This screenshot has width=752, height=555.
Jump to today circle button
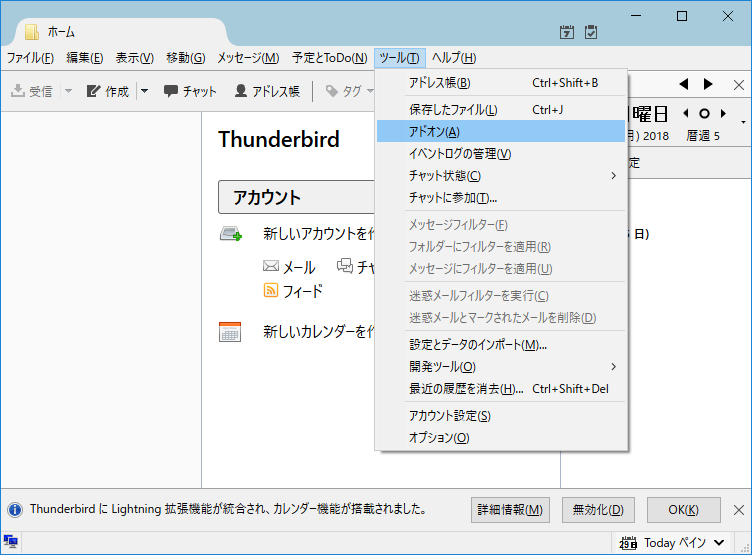pyautogui.click(x=704, y=114)
